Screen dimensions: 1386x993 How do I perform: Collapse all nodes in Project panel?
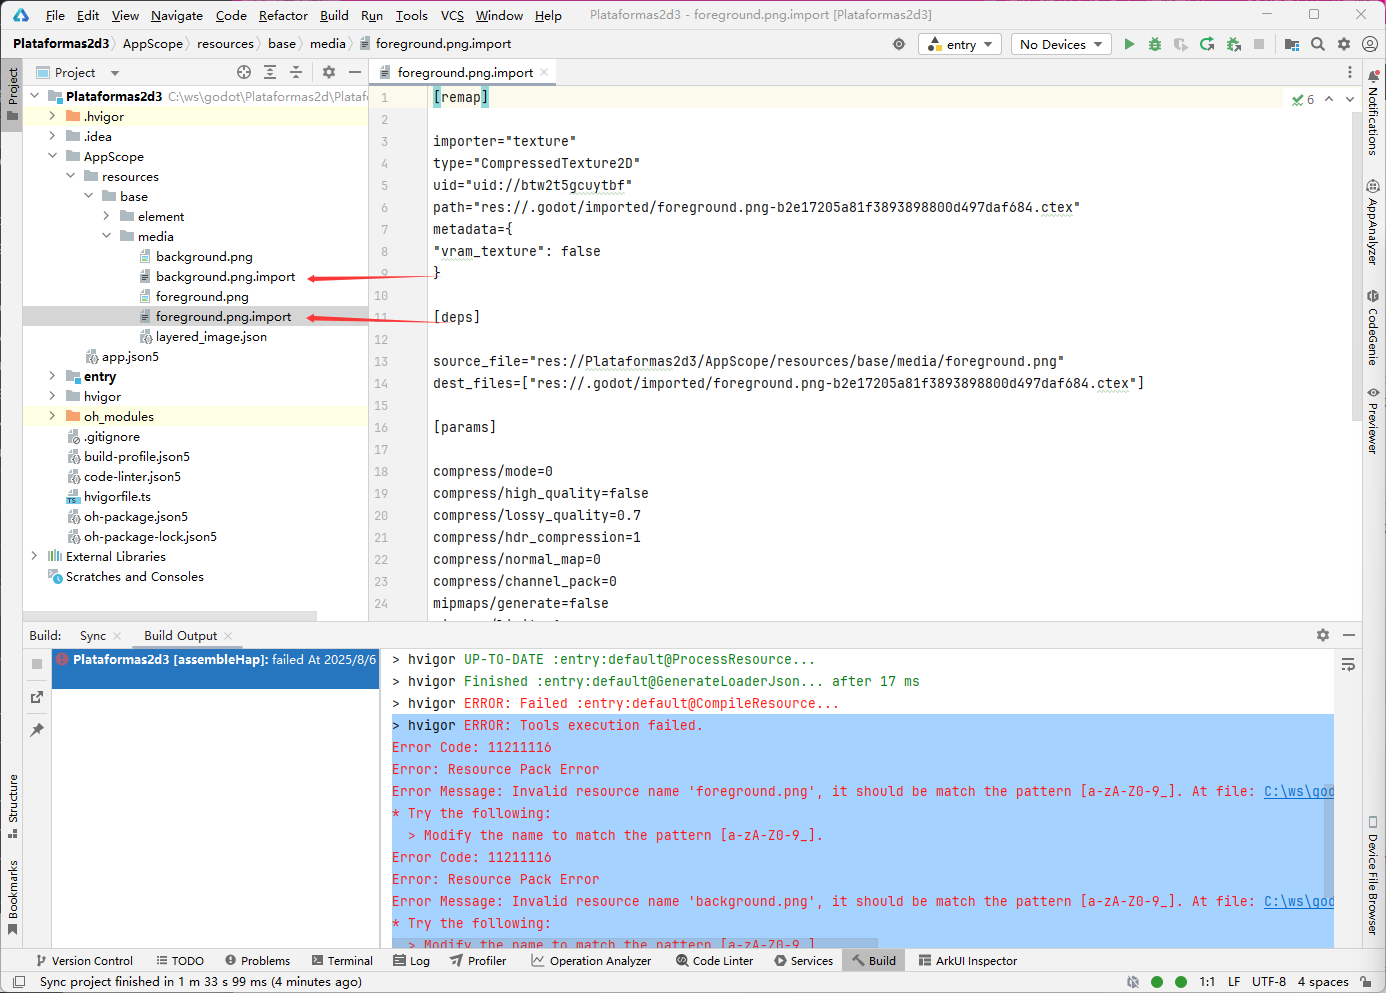[x=296, y=72]
